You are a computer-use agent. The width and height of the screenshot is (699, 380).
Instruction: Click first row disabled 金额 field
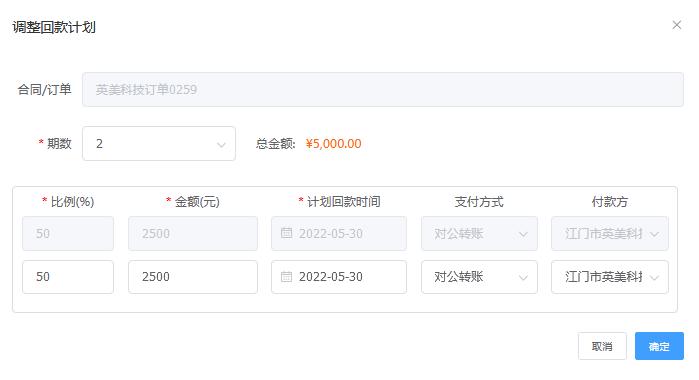[193, 233]
